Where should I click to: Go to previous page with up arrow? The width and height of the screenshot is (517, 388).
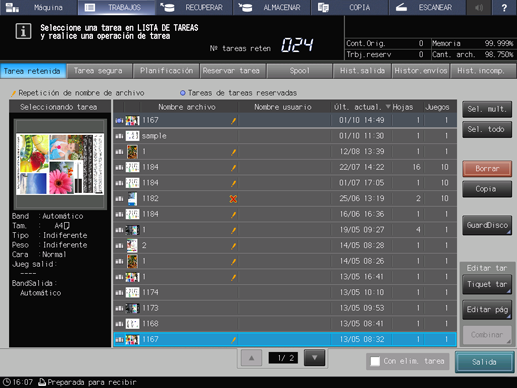point(252,358)
